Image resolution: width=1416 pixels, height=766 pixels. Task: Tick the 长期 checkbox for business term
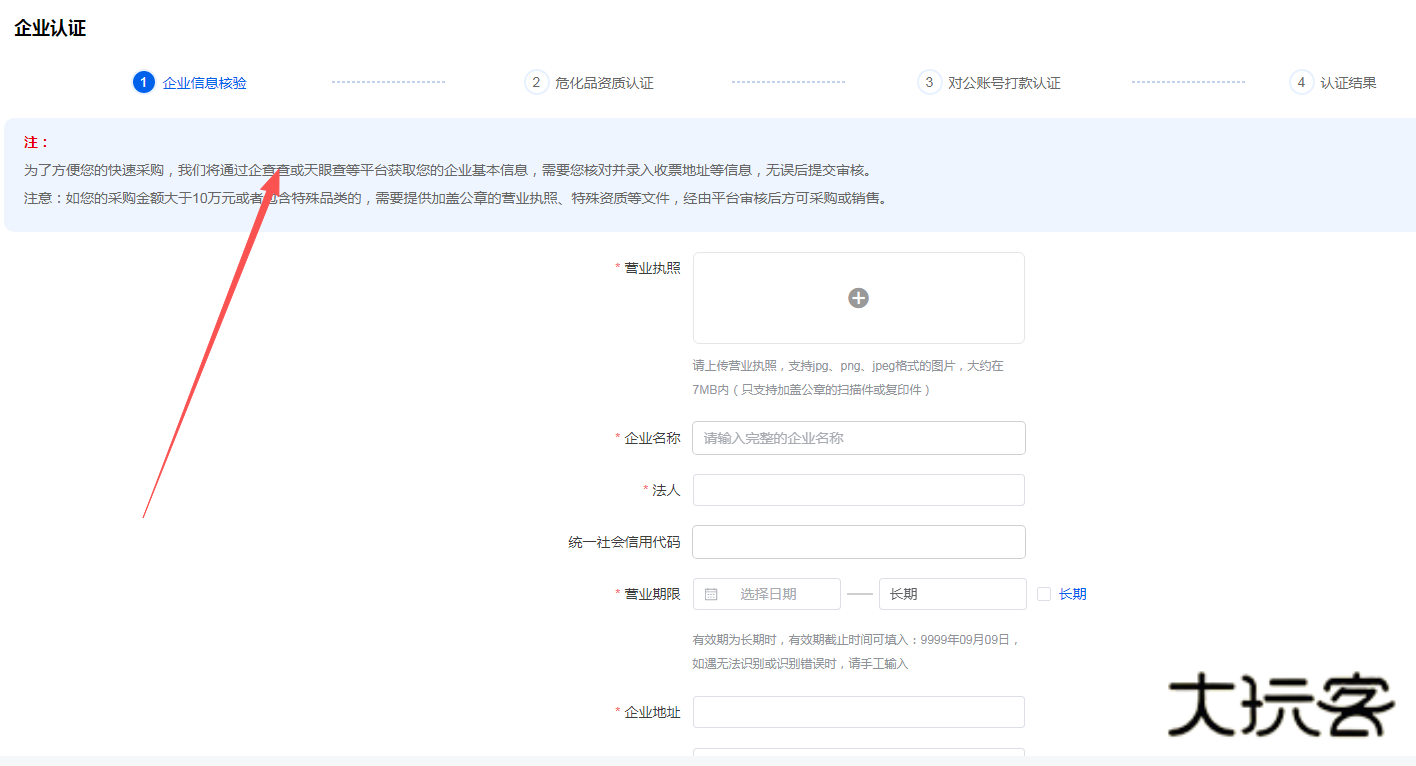click(x=1044, y=594)
